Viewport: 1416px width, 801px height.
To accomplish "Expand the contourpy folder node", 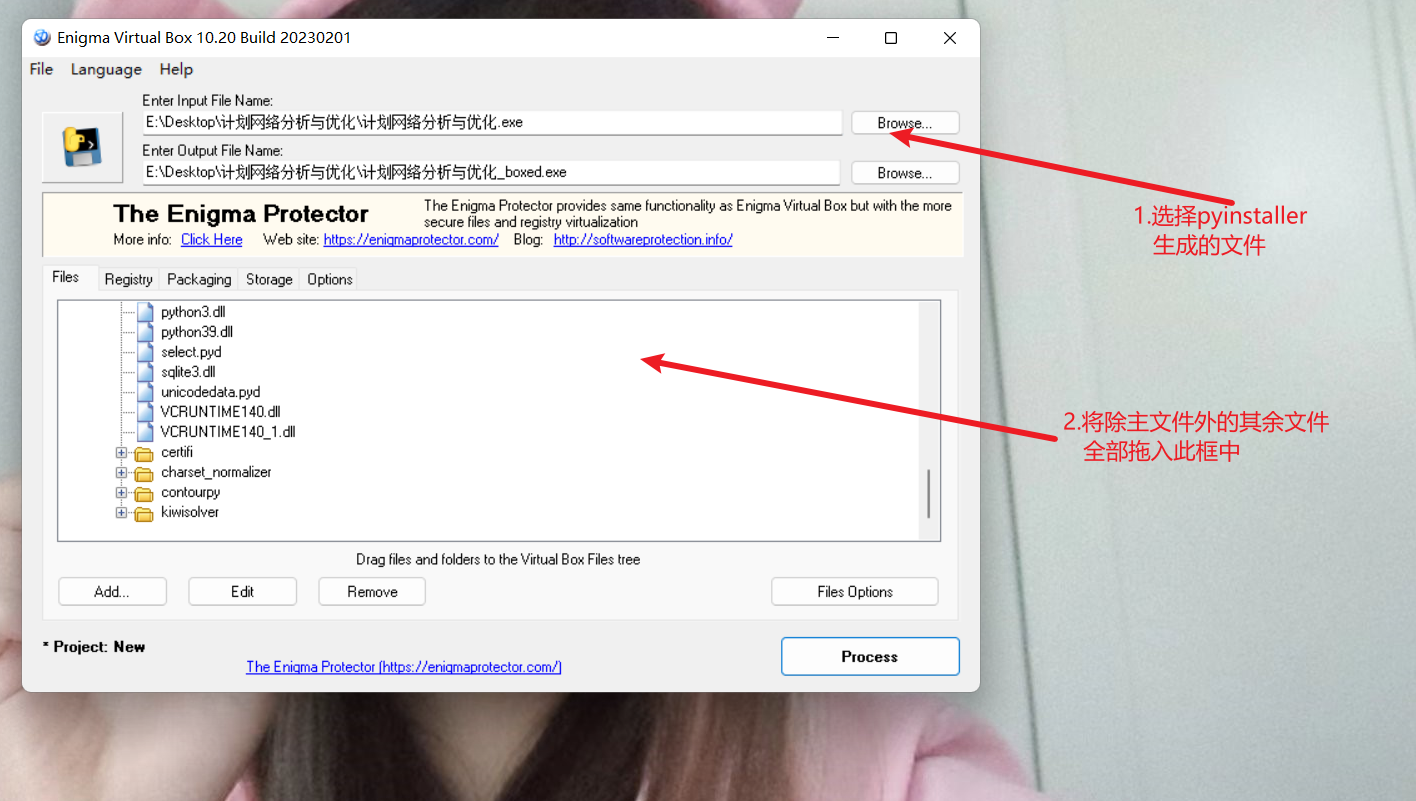I will click(121, 492).
